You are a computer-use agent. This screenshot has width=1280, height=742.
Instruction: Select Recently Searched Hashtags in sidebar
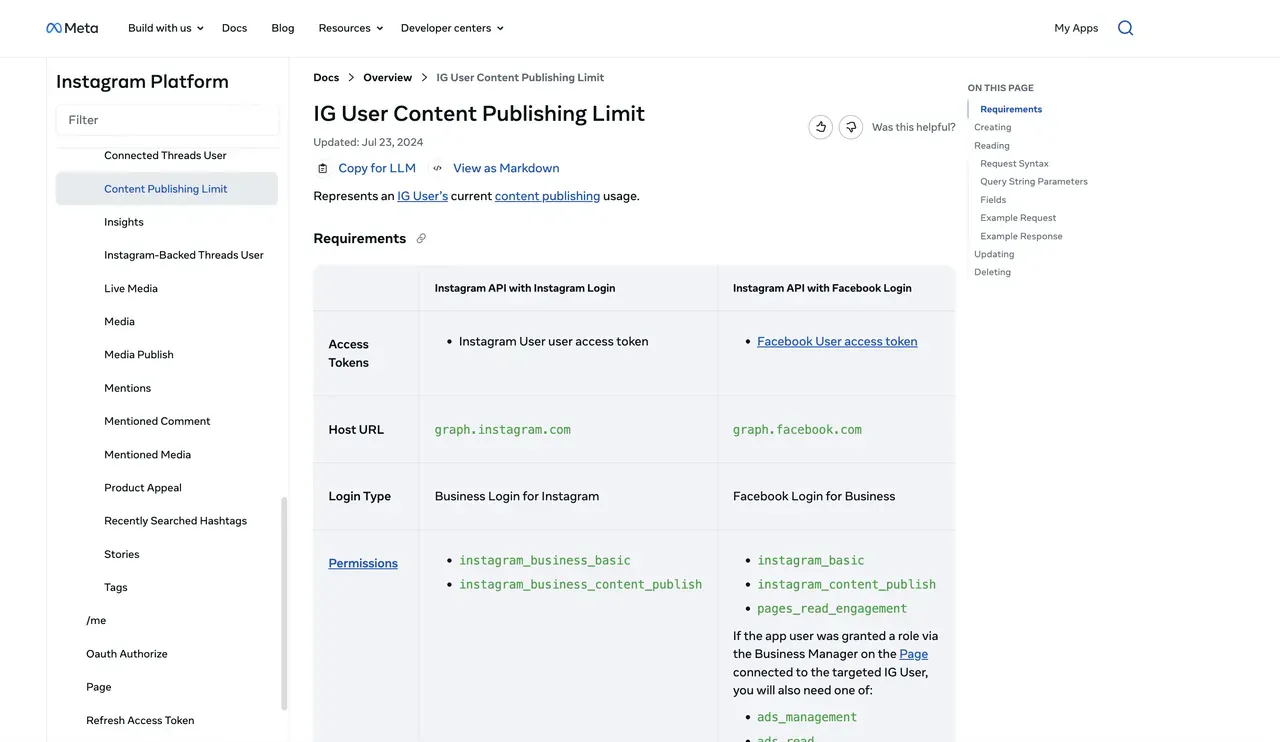(175, 520)
